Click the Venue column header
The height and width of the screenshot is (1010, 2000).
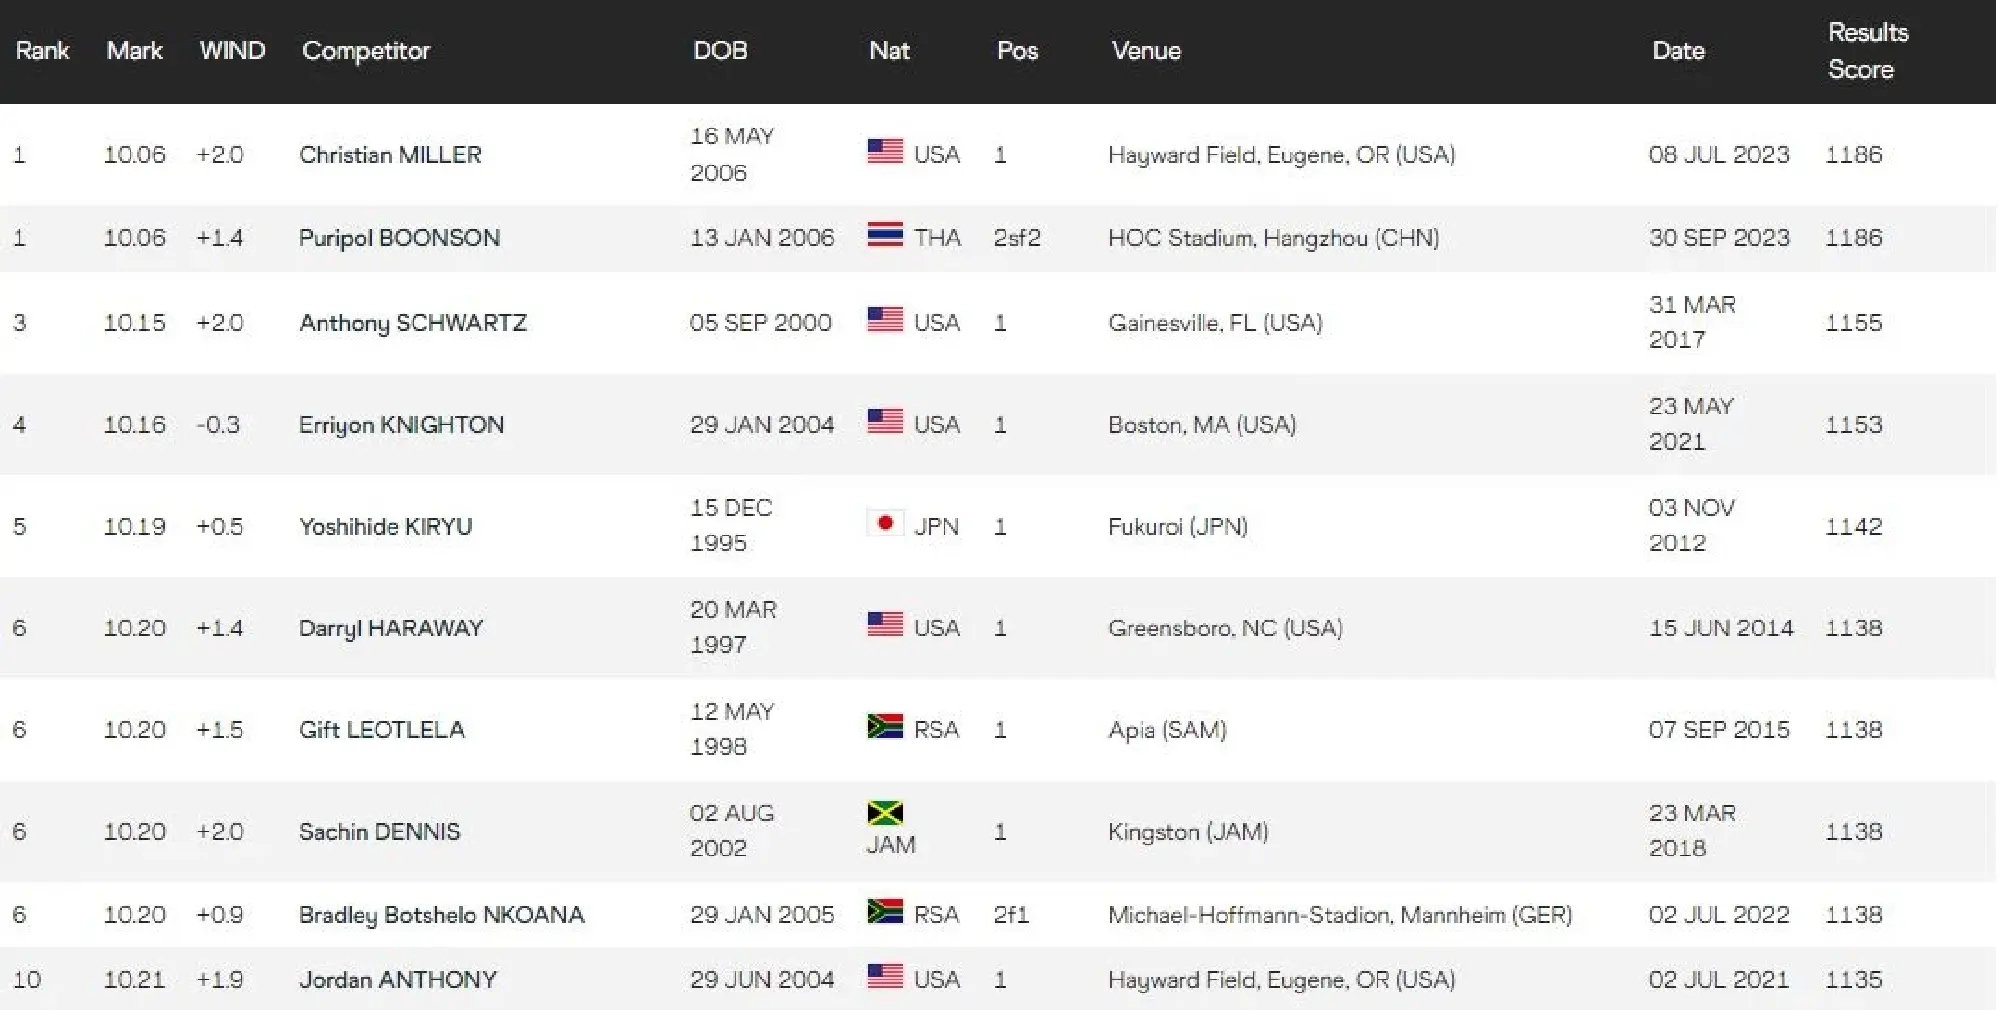coord(1146,51)
